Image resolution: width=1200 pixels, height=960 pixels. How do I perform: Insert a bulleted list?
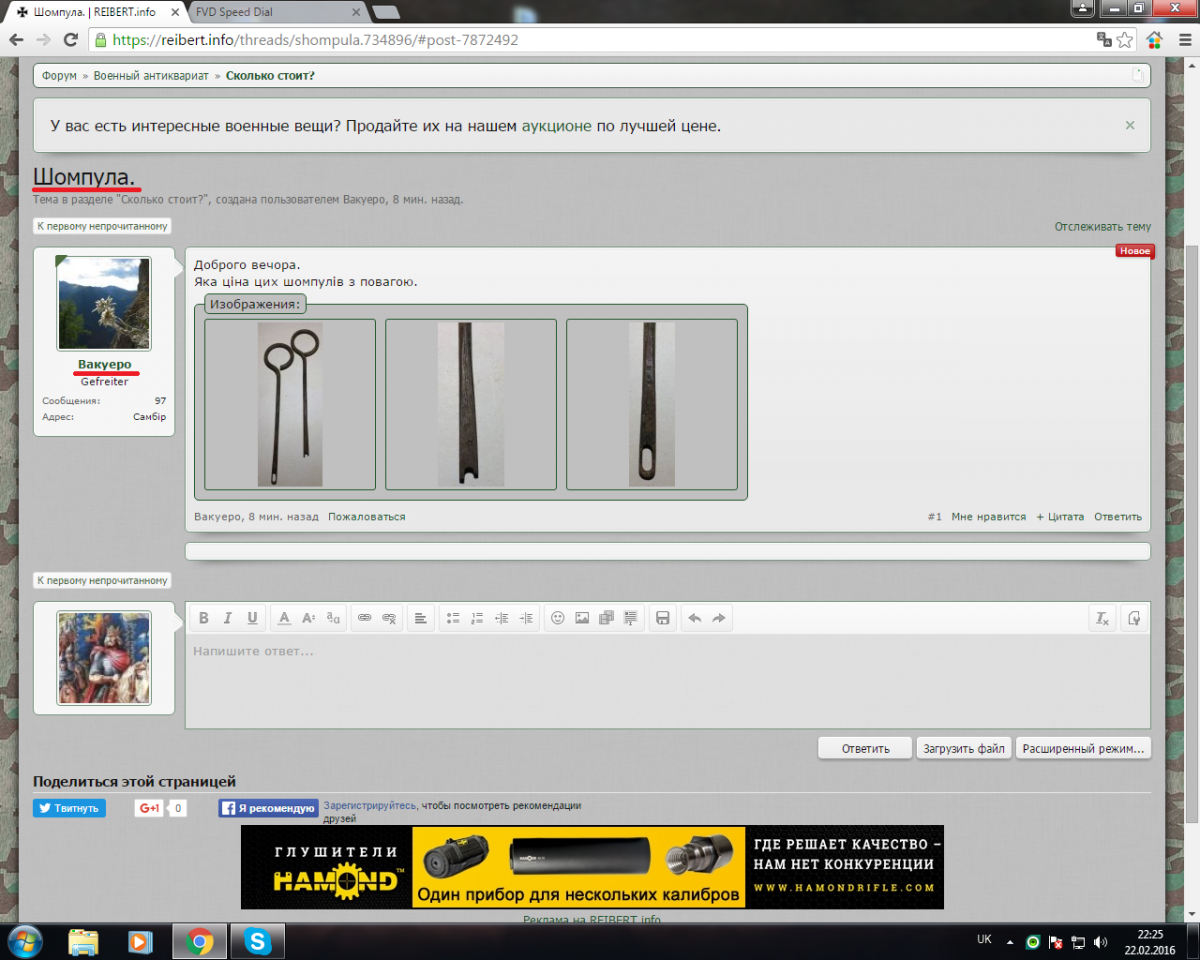click(x=453, y=618)
